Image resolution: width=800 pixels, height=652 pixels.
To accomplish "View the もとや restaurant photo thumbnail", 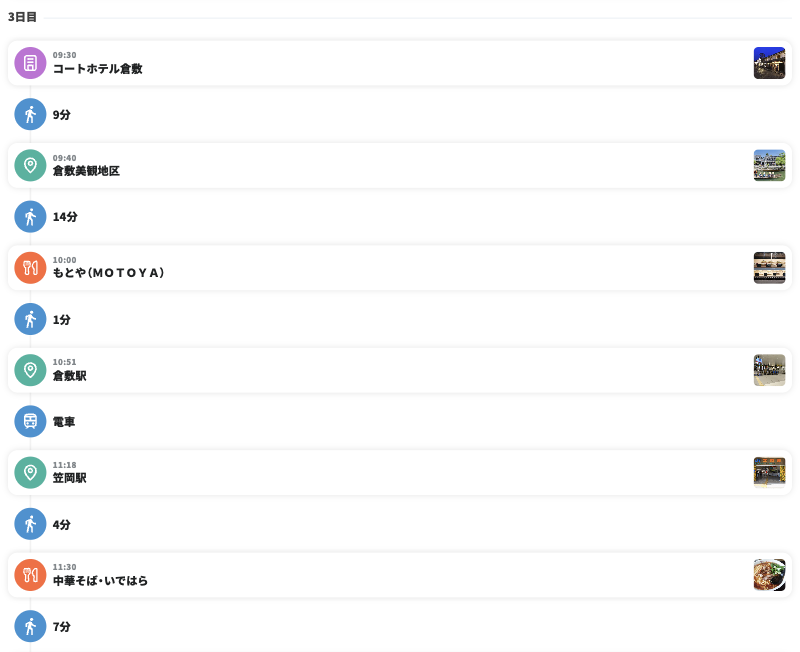I will click(x=769, y=268).
